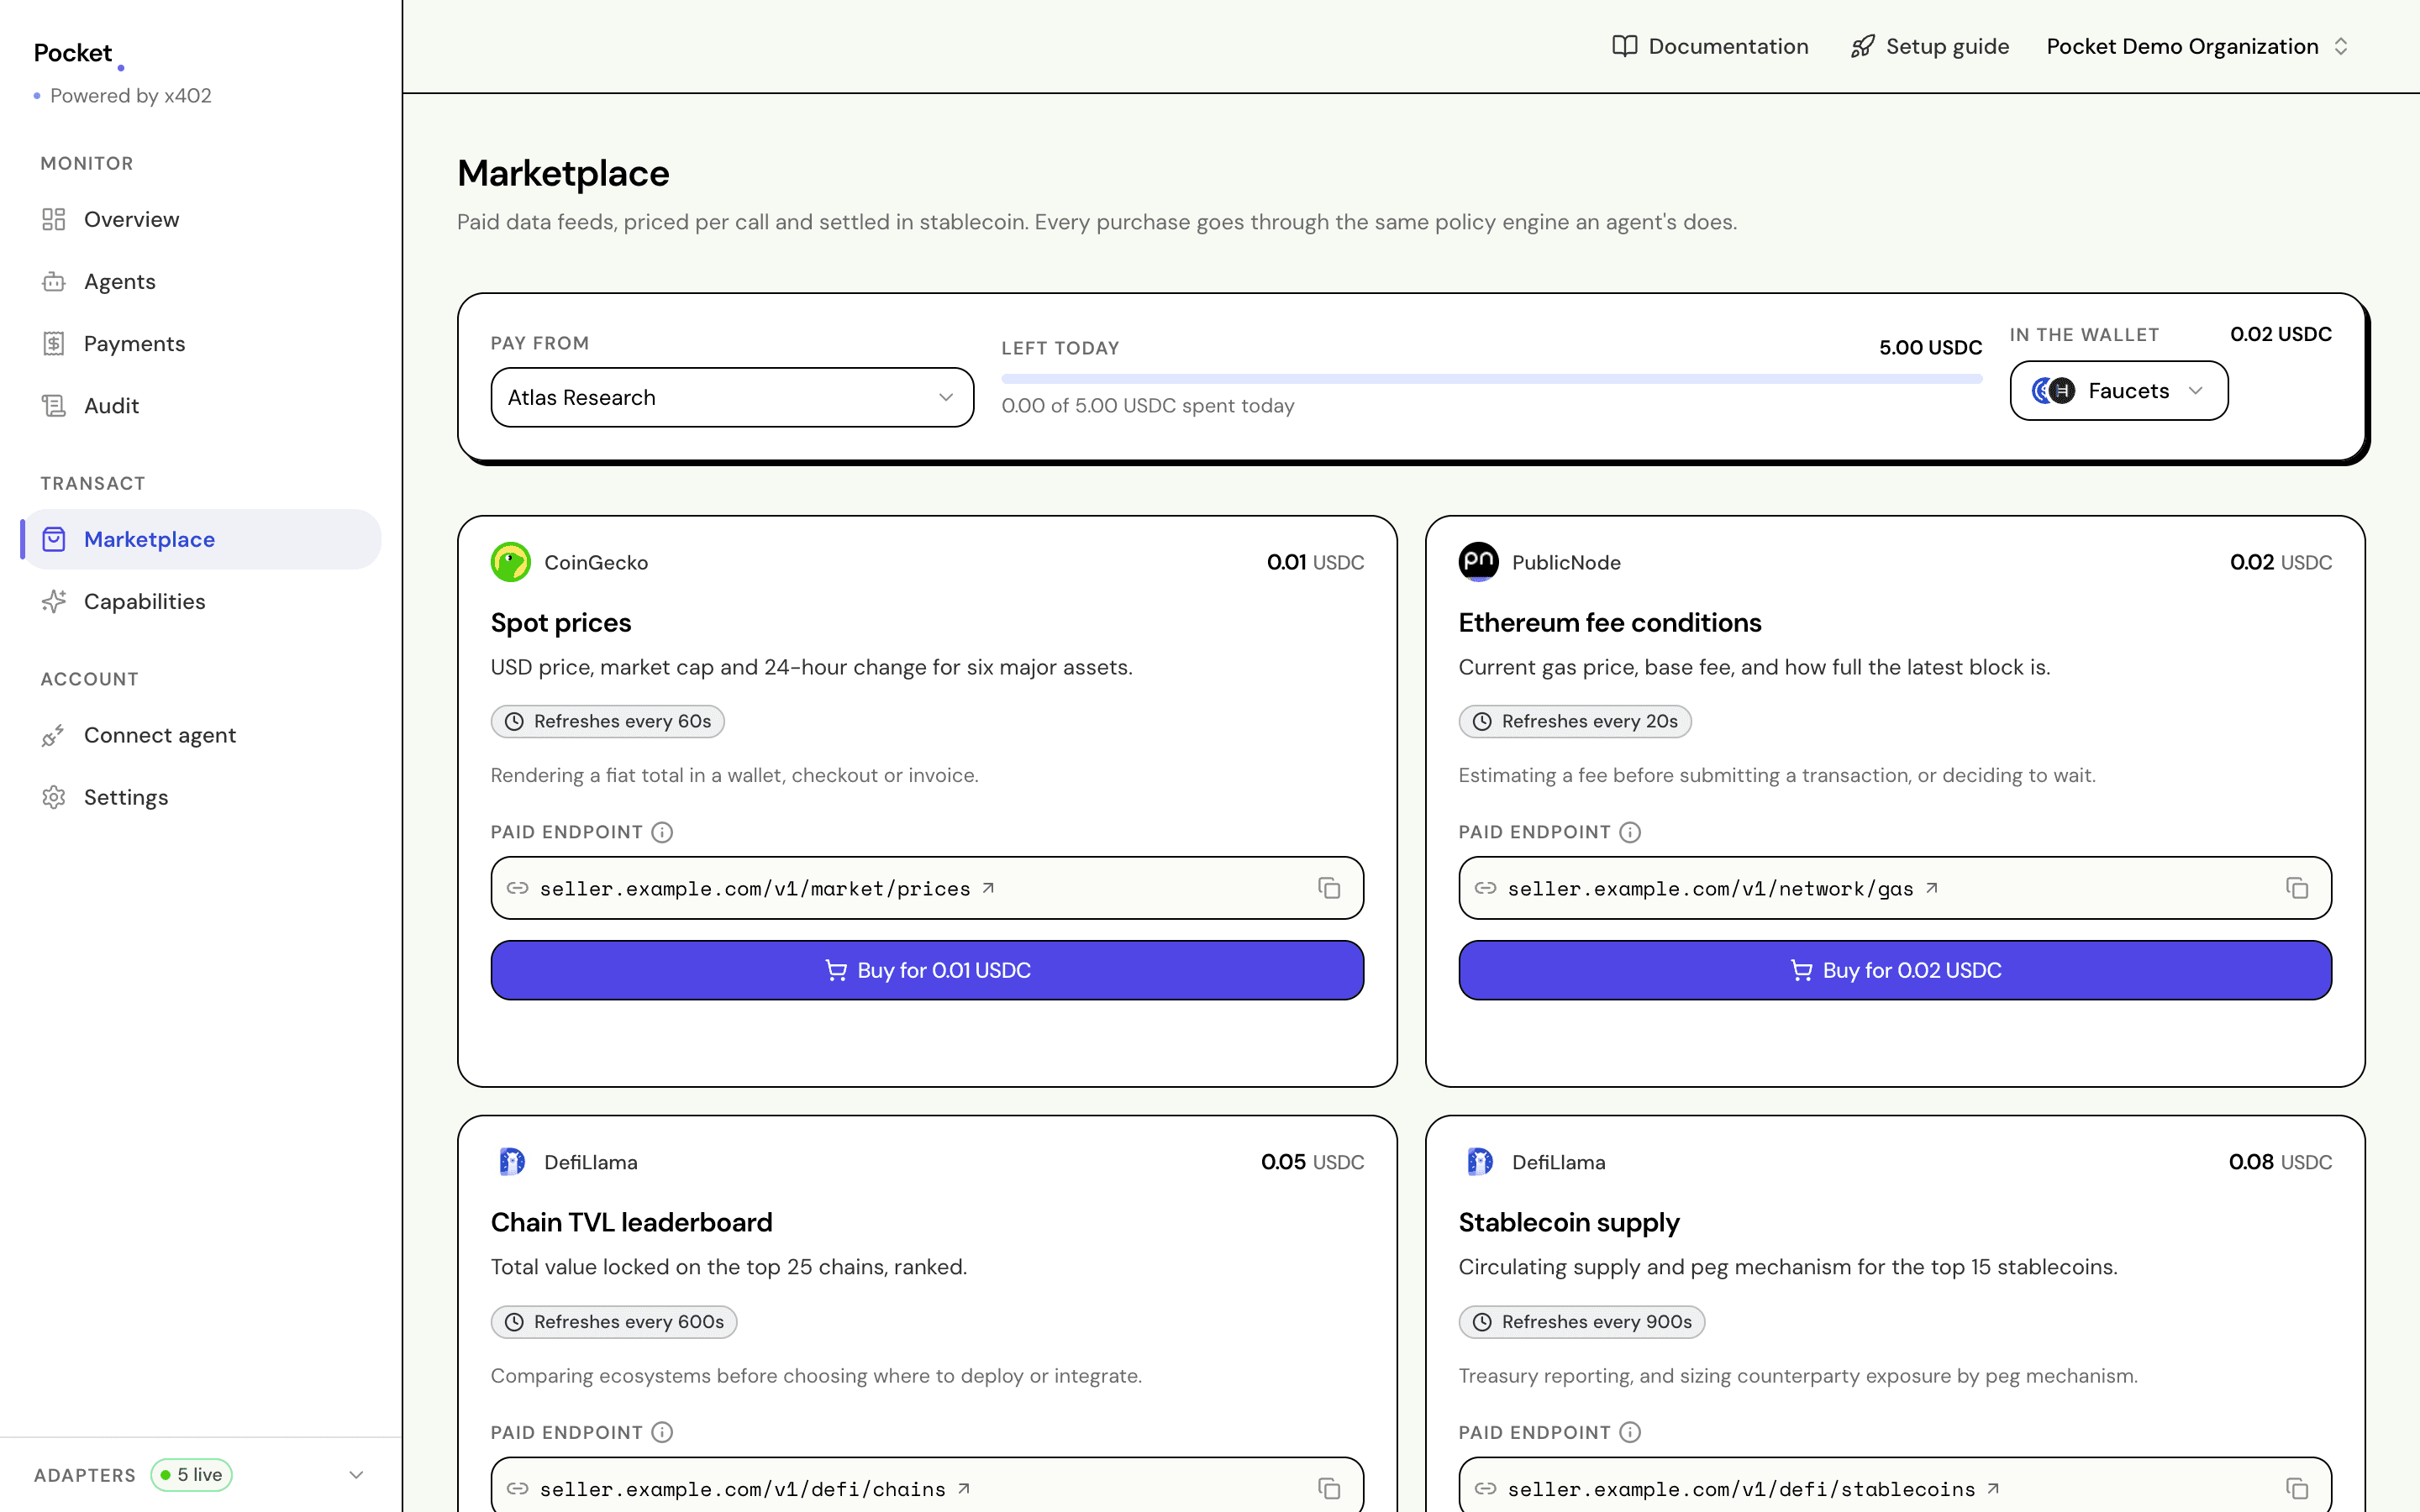Open Agents page
The height and width of the screenshot is (1512, 2420).
200,281
